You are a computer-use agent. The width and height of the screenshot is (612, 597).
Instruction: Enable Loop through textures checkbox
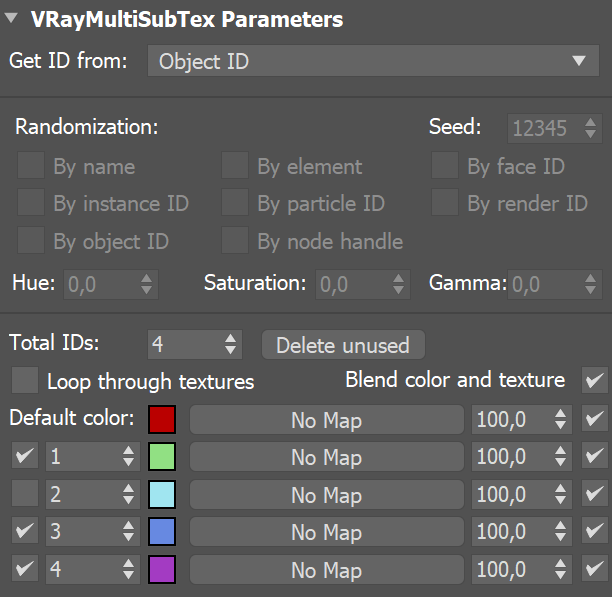[x=27, y=381]
